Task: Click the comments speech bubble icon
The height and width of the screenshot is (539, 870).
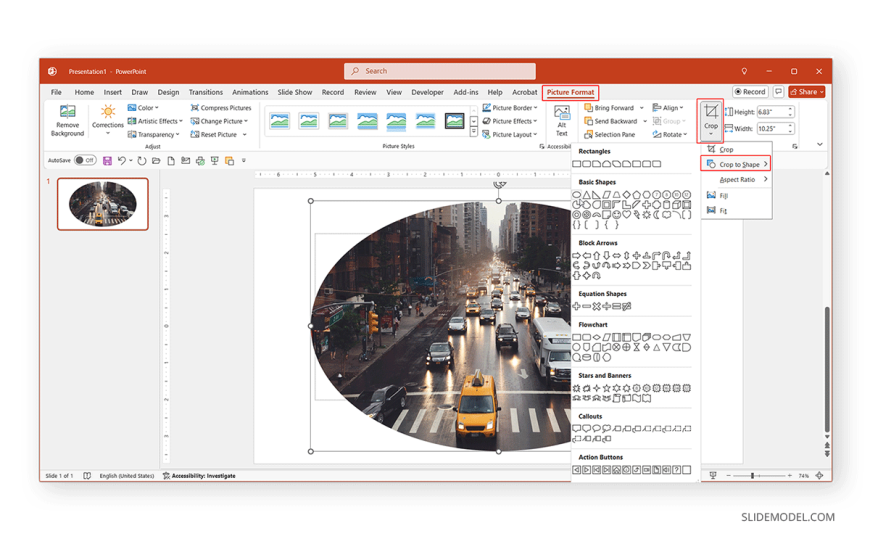Action: [778, 92]
